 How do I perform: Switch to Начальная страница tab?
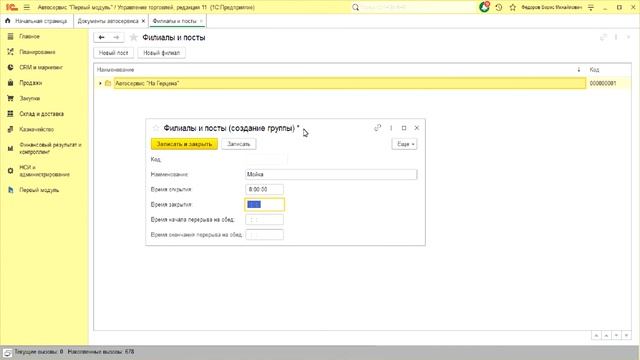pyautogui.click(x=41, y=21)
